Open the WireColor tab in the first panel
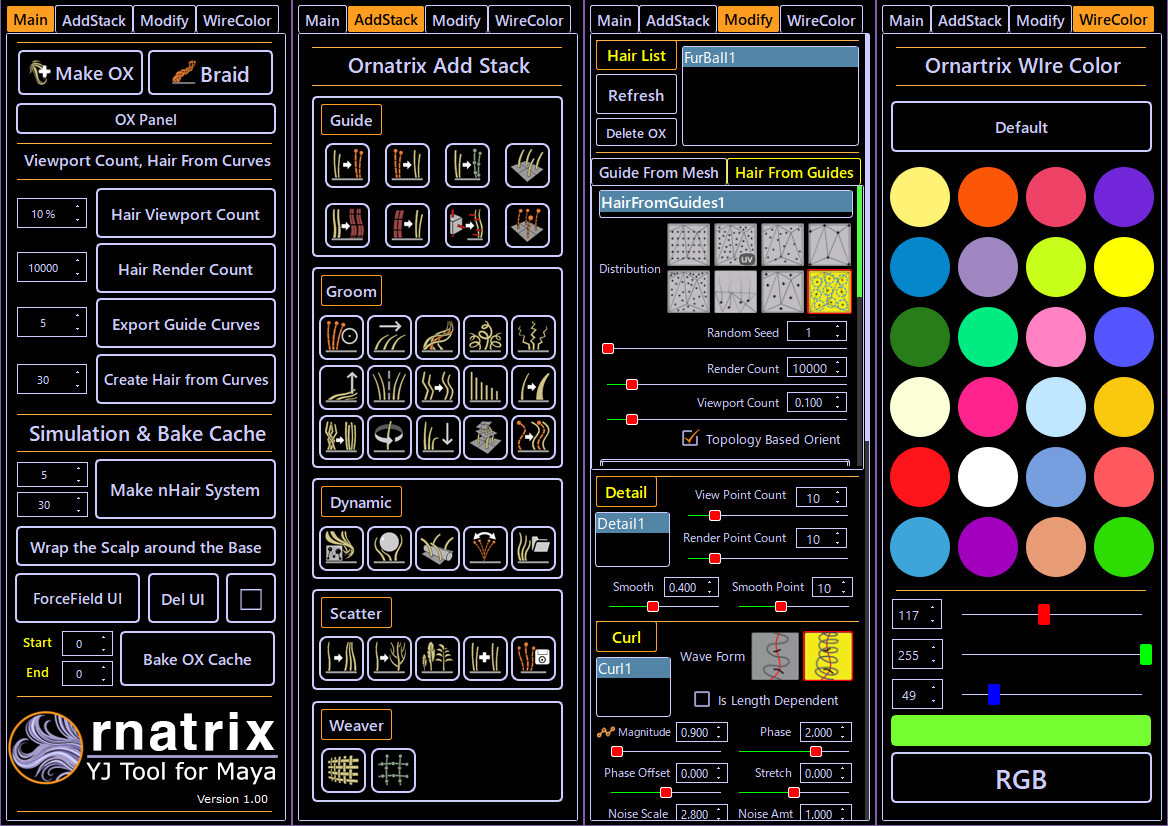 pos(237,19)
